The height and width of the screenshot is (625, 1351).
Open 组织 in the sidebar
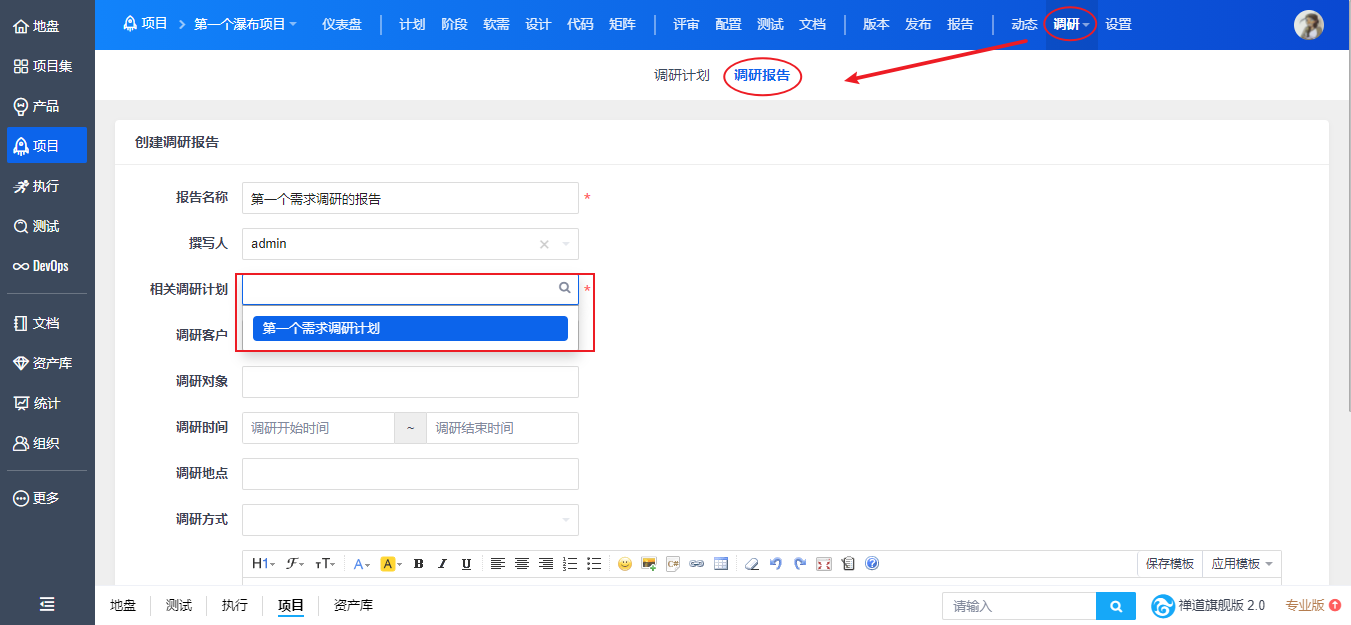pyautogui.click(x=47, y=443)
